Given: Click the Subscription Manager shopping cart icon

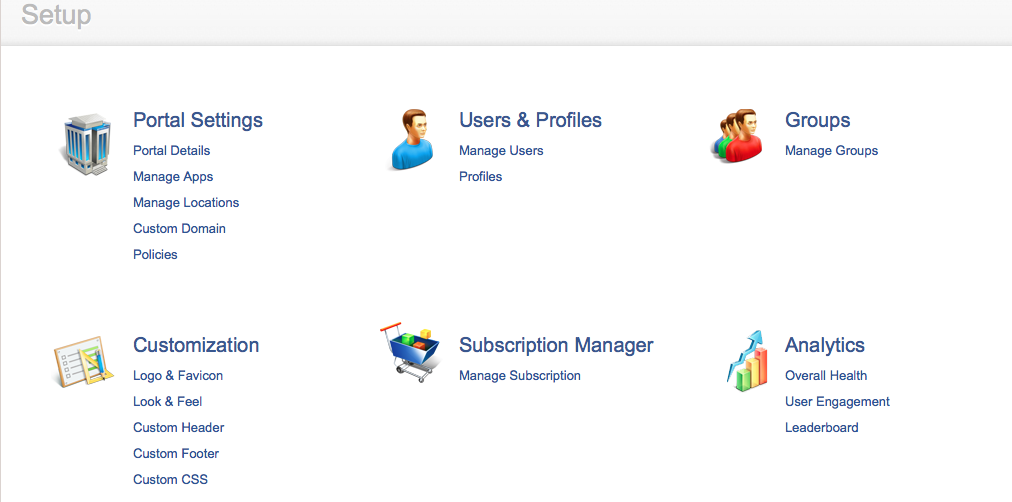Looking at the screenshot, I should (x=410, y=352).
